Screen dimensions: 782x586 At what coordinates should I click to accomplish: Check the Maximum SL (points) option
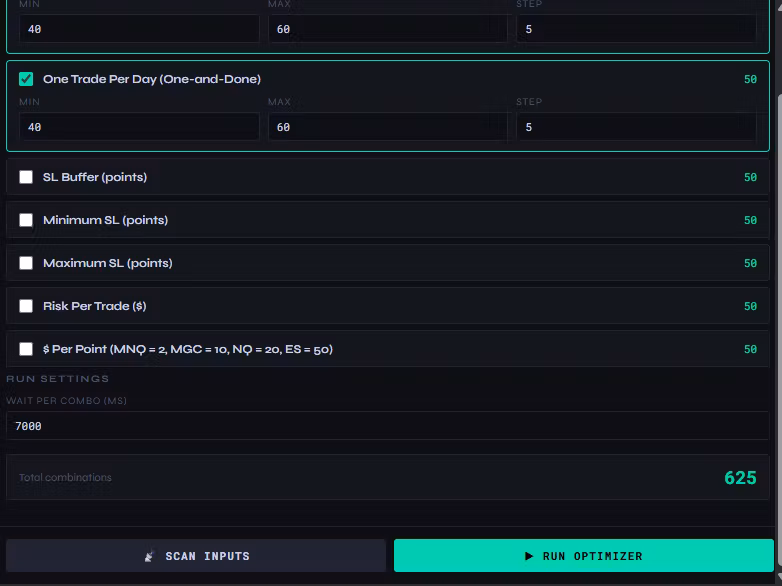[26, 263]
